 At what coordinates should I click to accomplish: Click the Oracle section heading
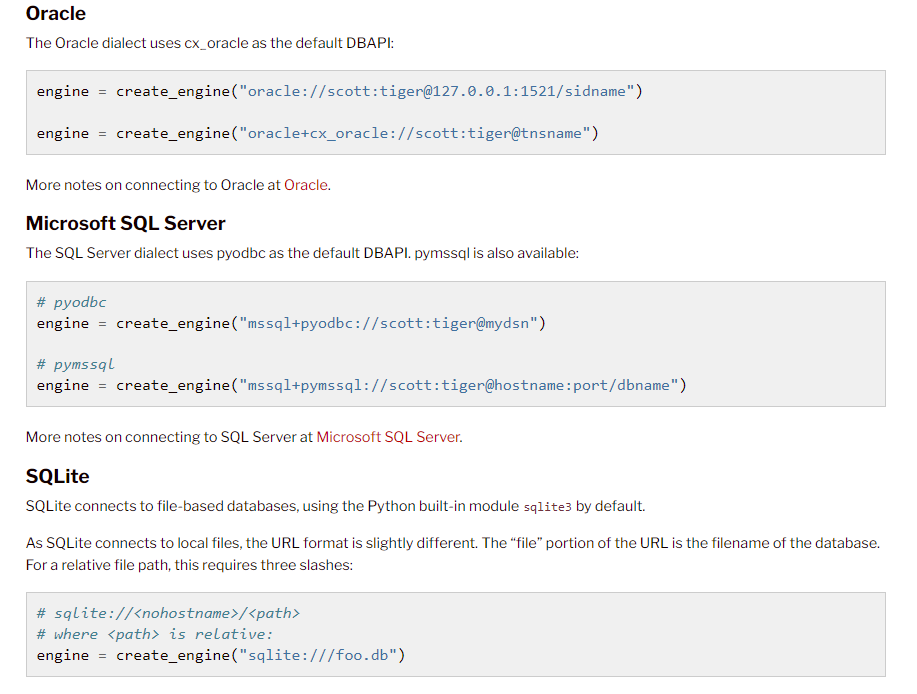pos(56,13)
